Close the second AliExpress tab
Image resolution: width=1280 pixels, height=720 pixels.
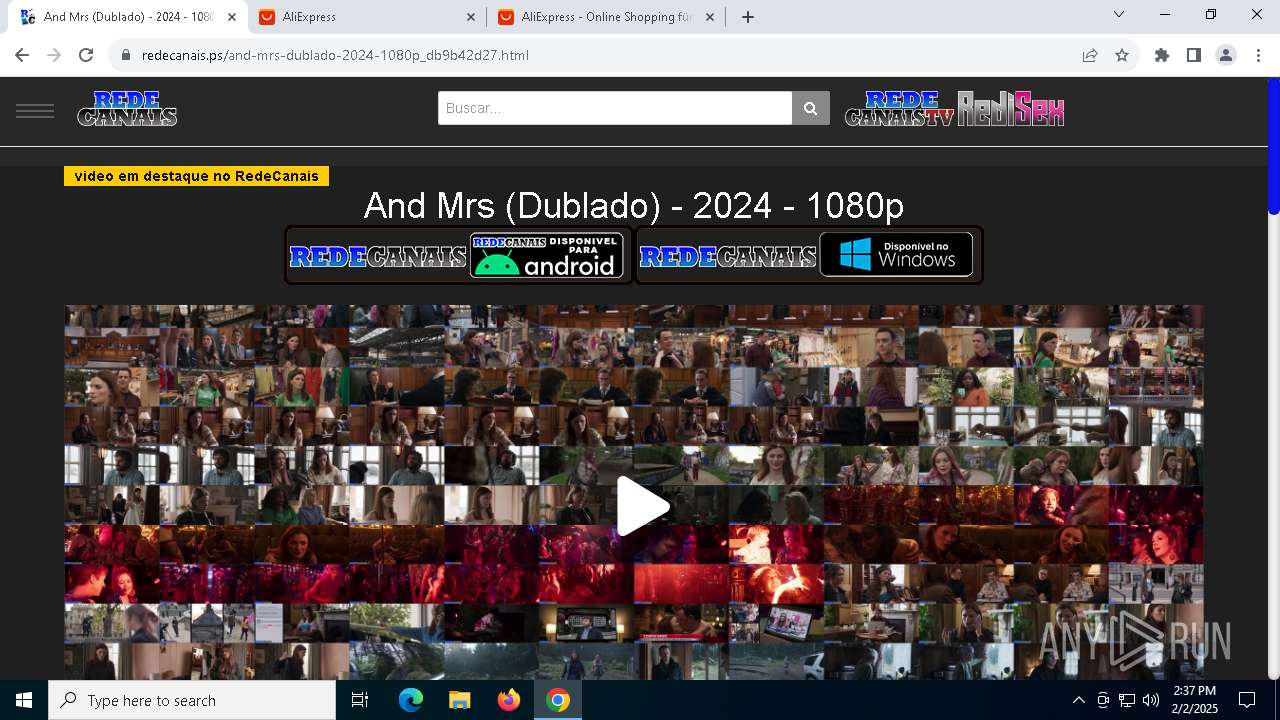(472, 17)
